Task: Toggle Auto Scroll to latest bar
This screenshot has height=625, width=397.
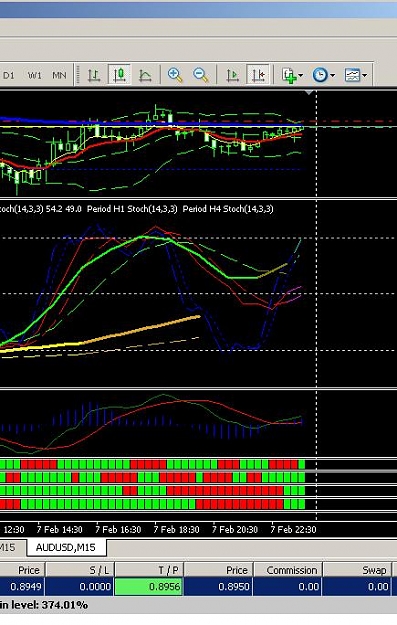Action: [x=232, y=75]
